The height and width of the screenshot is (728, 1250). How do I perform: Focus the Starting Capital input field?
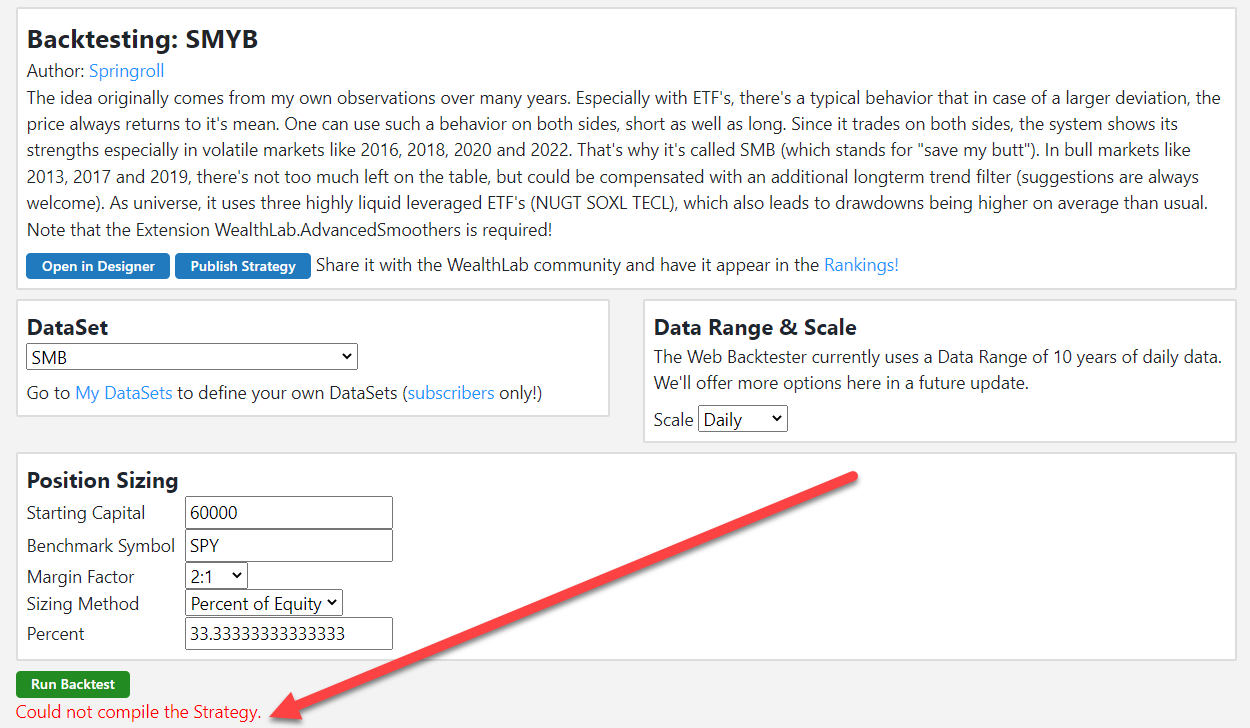[x=289, y=513]
